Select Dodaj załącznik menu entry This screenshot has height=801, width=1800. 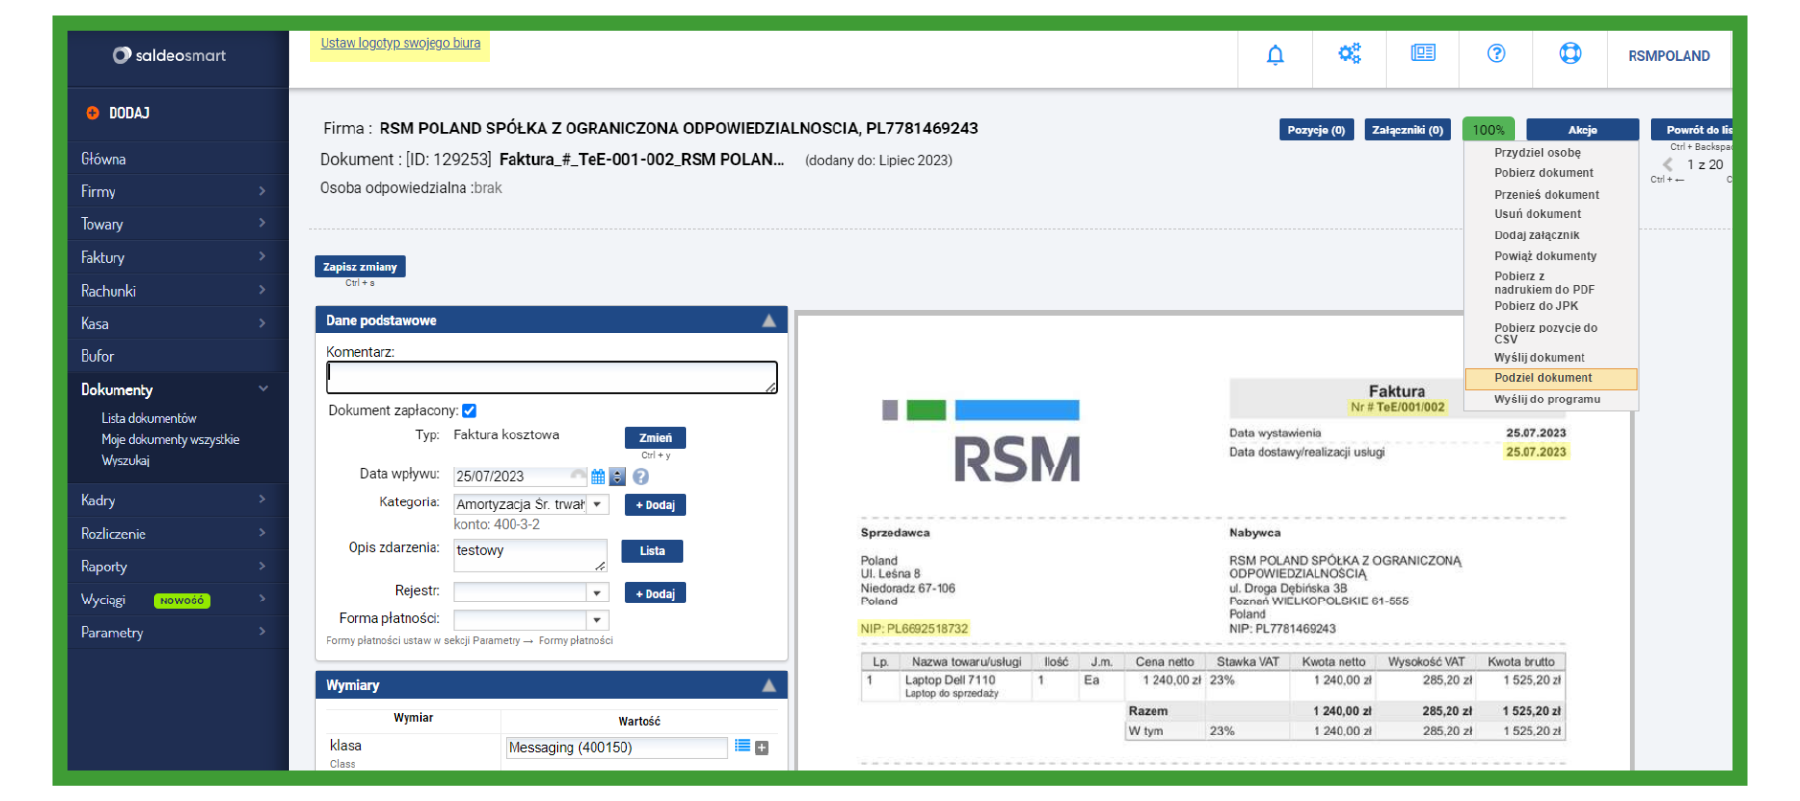coord(1536,235)
